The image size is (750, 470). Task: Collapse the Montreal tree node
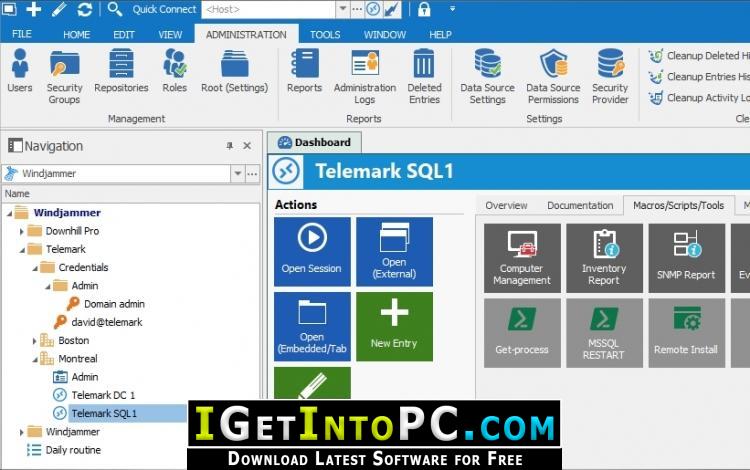pyautogui.click(x=34, y=359)
